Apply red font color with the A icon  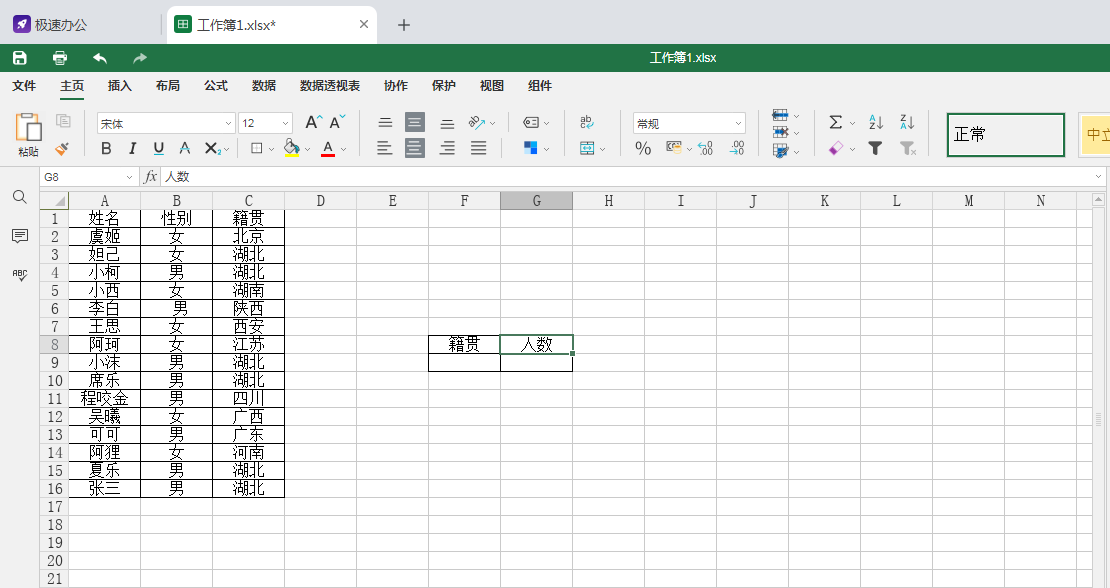328,148
